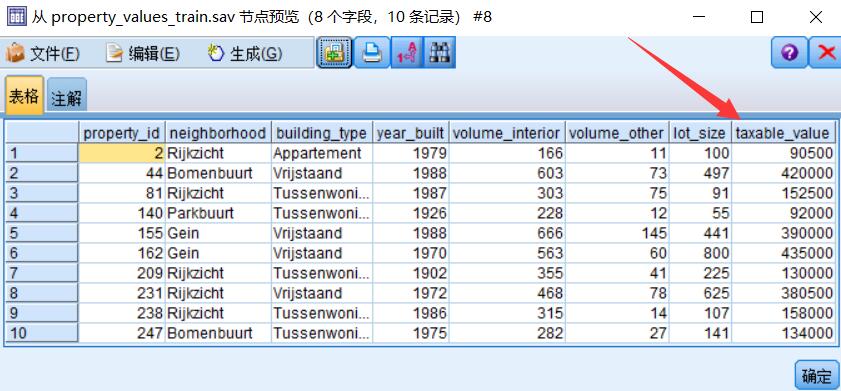Click the purple help question icon
Viewport: 841px width, 391px height.
coord(789,53)
